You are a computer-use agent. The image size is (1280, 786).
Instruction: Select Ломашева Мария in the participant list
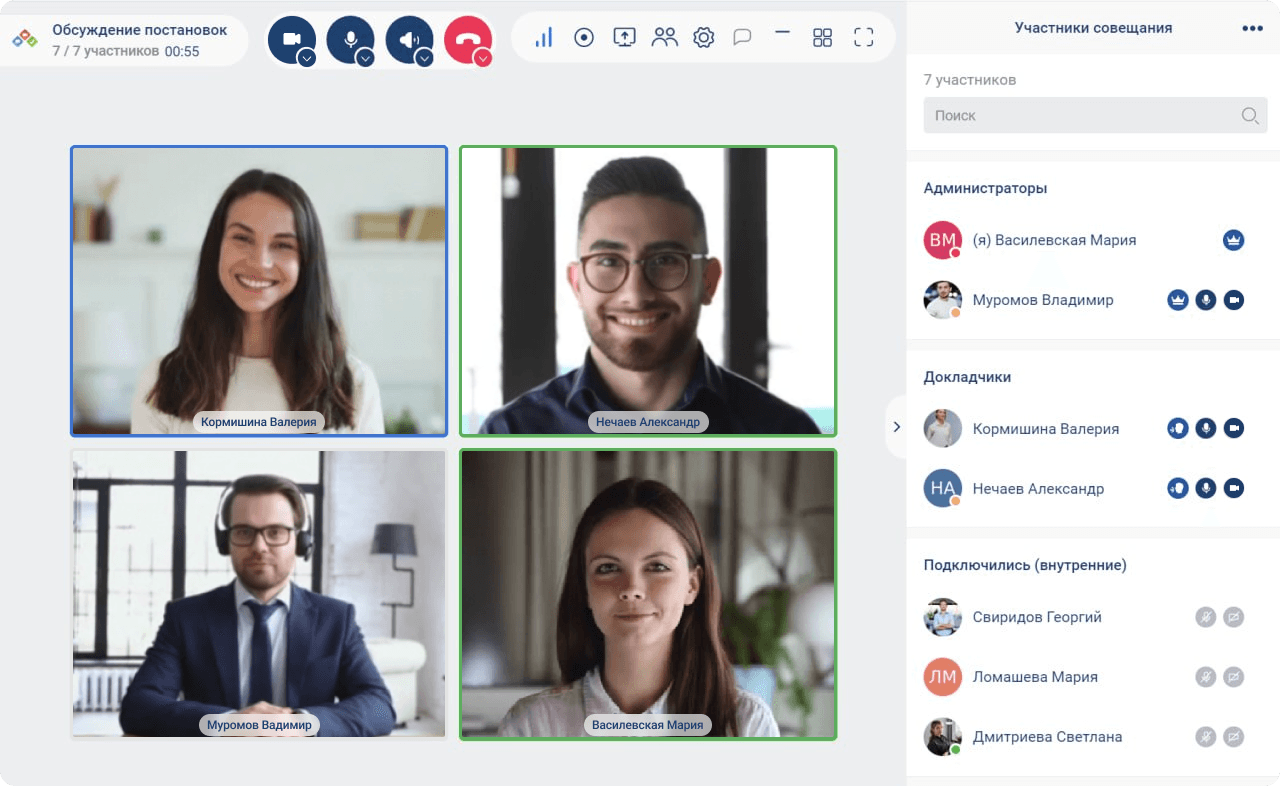(x=1035, y=677)
